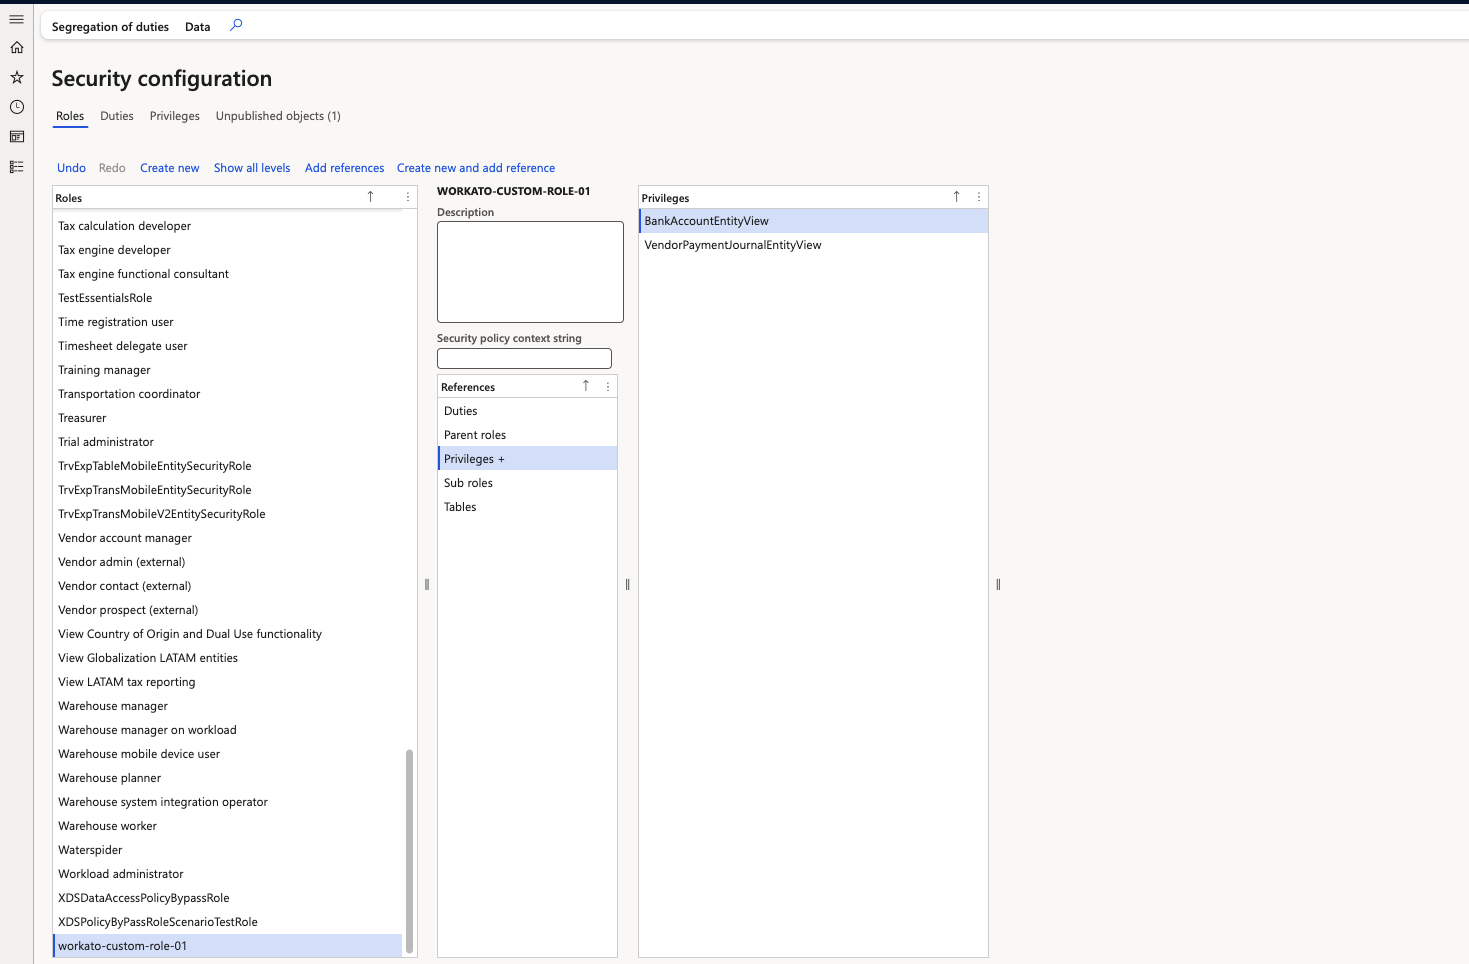The height and width of the screenshot is (964, 1469).
Task: Select the Treasurer role
Action: [x=82, y=418]
